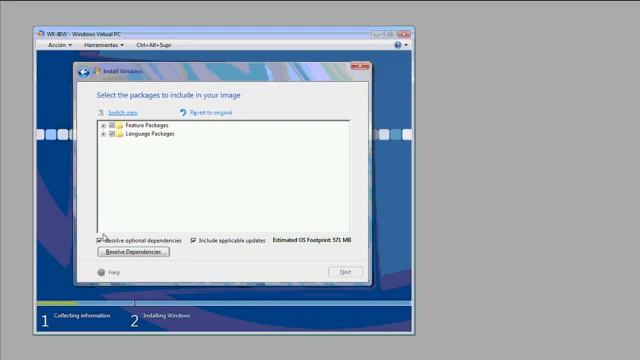Screen dimensions: 640x360
Task: Expand the Feature Packages tree node
Action: tap(104, 126)
